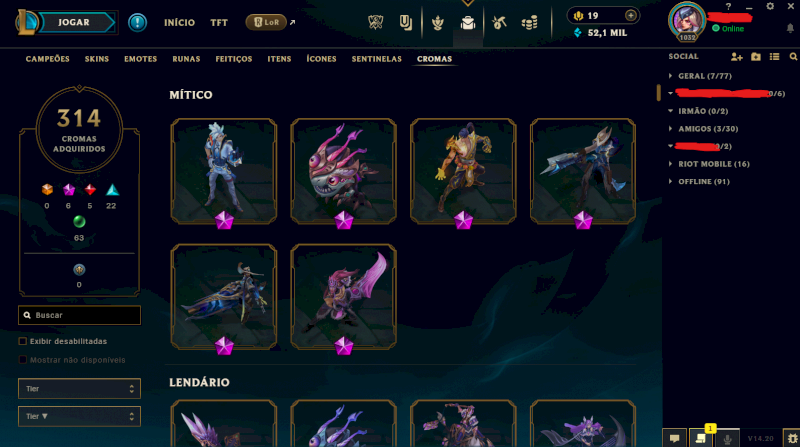Image resolution: width=800 pixels, height=447 pixels.
Task: Toggle Mostrar não disponíveis checkbox
Action: [x=22, y=360]
